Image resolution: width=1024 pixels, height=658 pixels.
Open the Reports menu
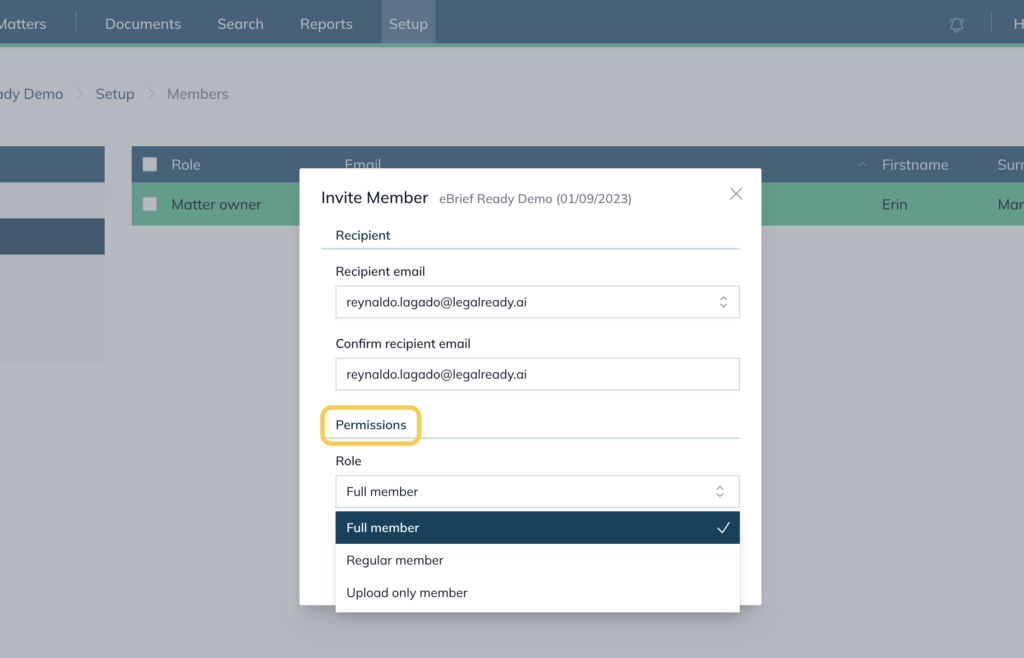coord(326,24)
